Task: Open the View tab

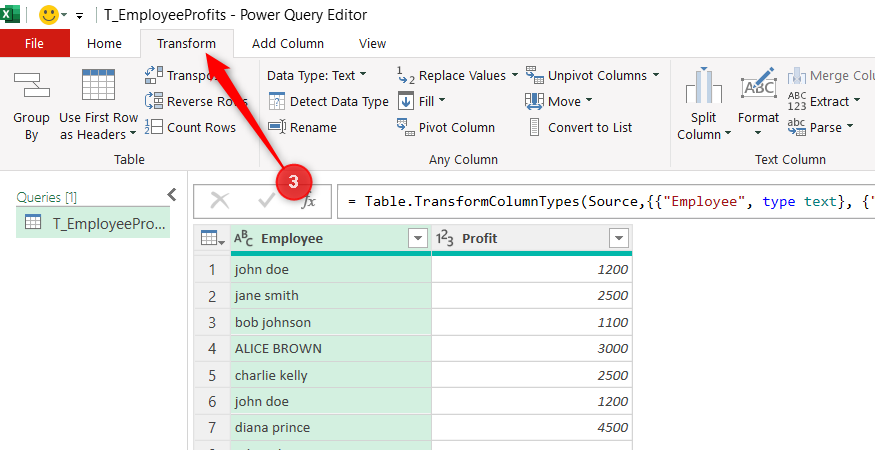Action: [x=372, y=44]
